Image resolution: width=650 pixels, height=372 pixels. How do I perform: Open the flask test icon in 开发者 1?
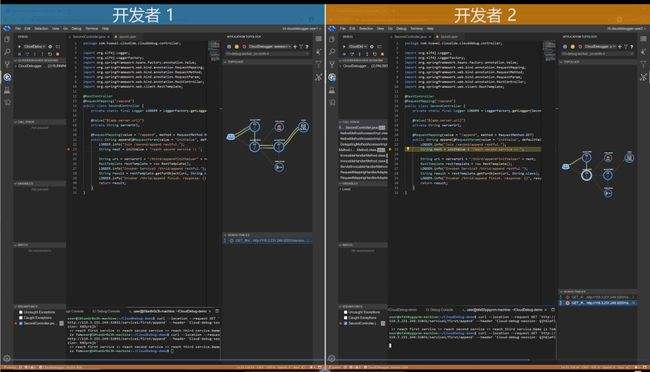point(7,90)
